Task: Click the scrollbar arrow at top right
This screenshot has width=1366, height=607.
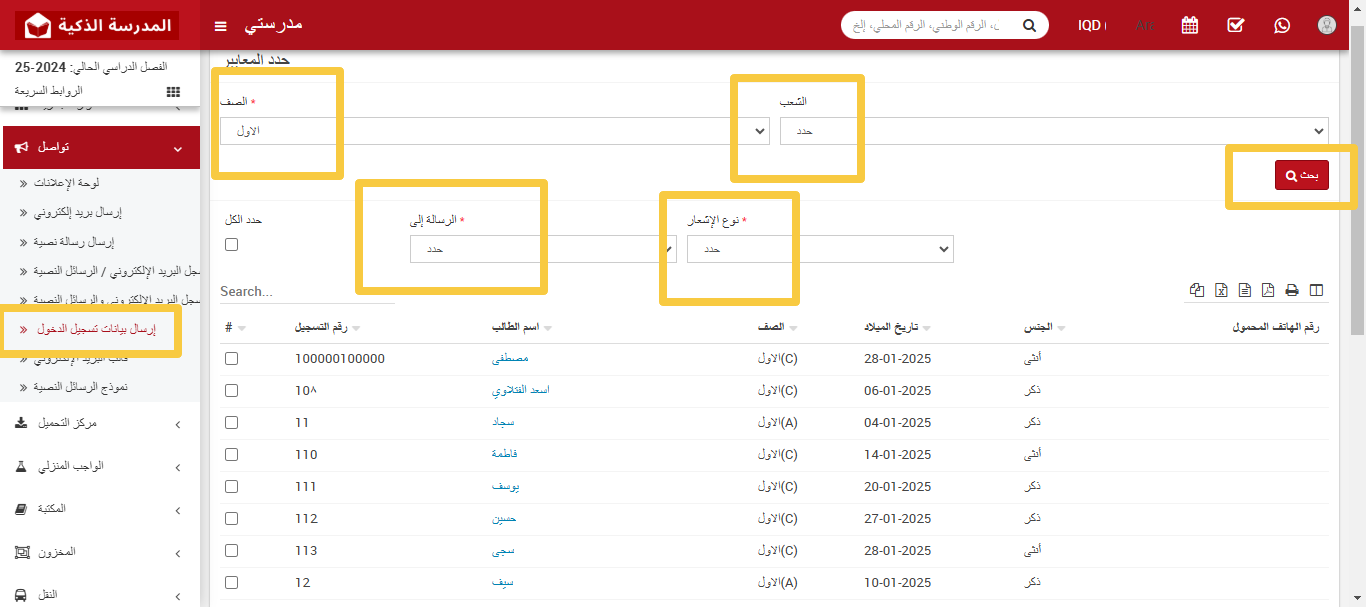Action: point(1358,10)
